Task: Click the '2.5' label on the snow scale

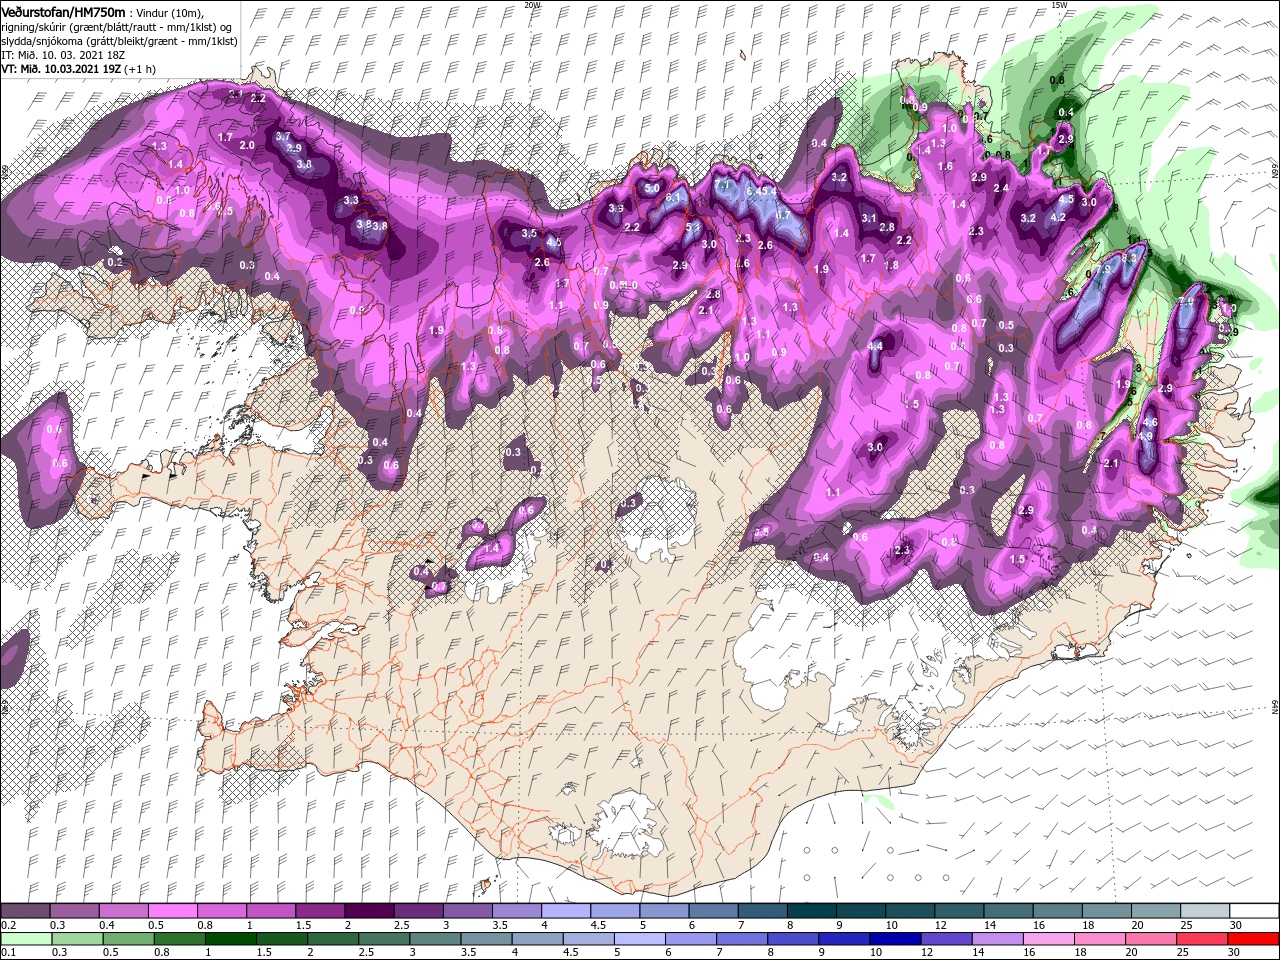Action: click(x=401, y=924)
